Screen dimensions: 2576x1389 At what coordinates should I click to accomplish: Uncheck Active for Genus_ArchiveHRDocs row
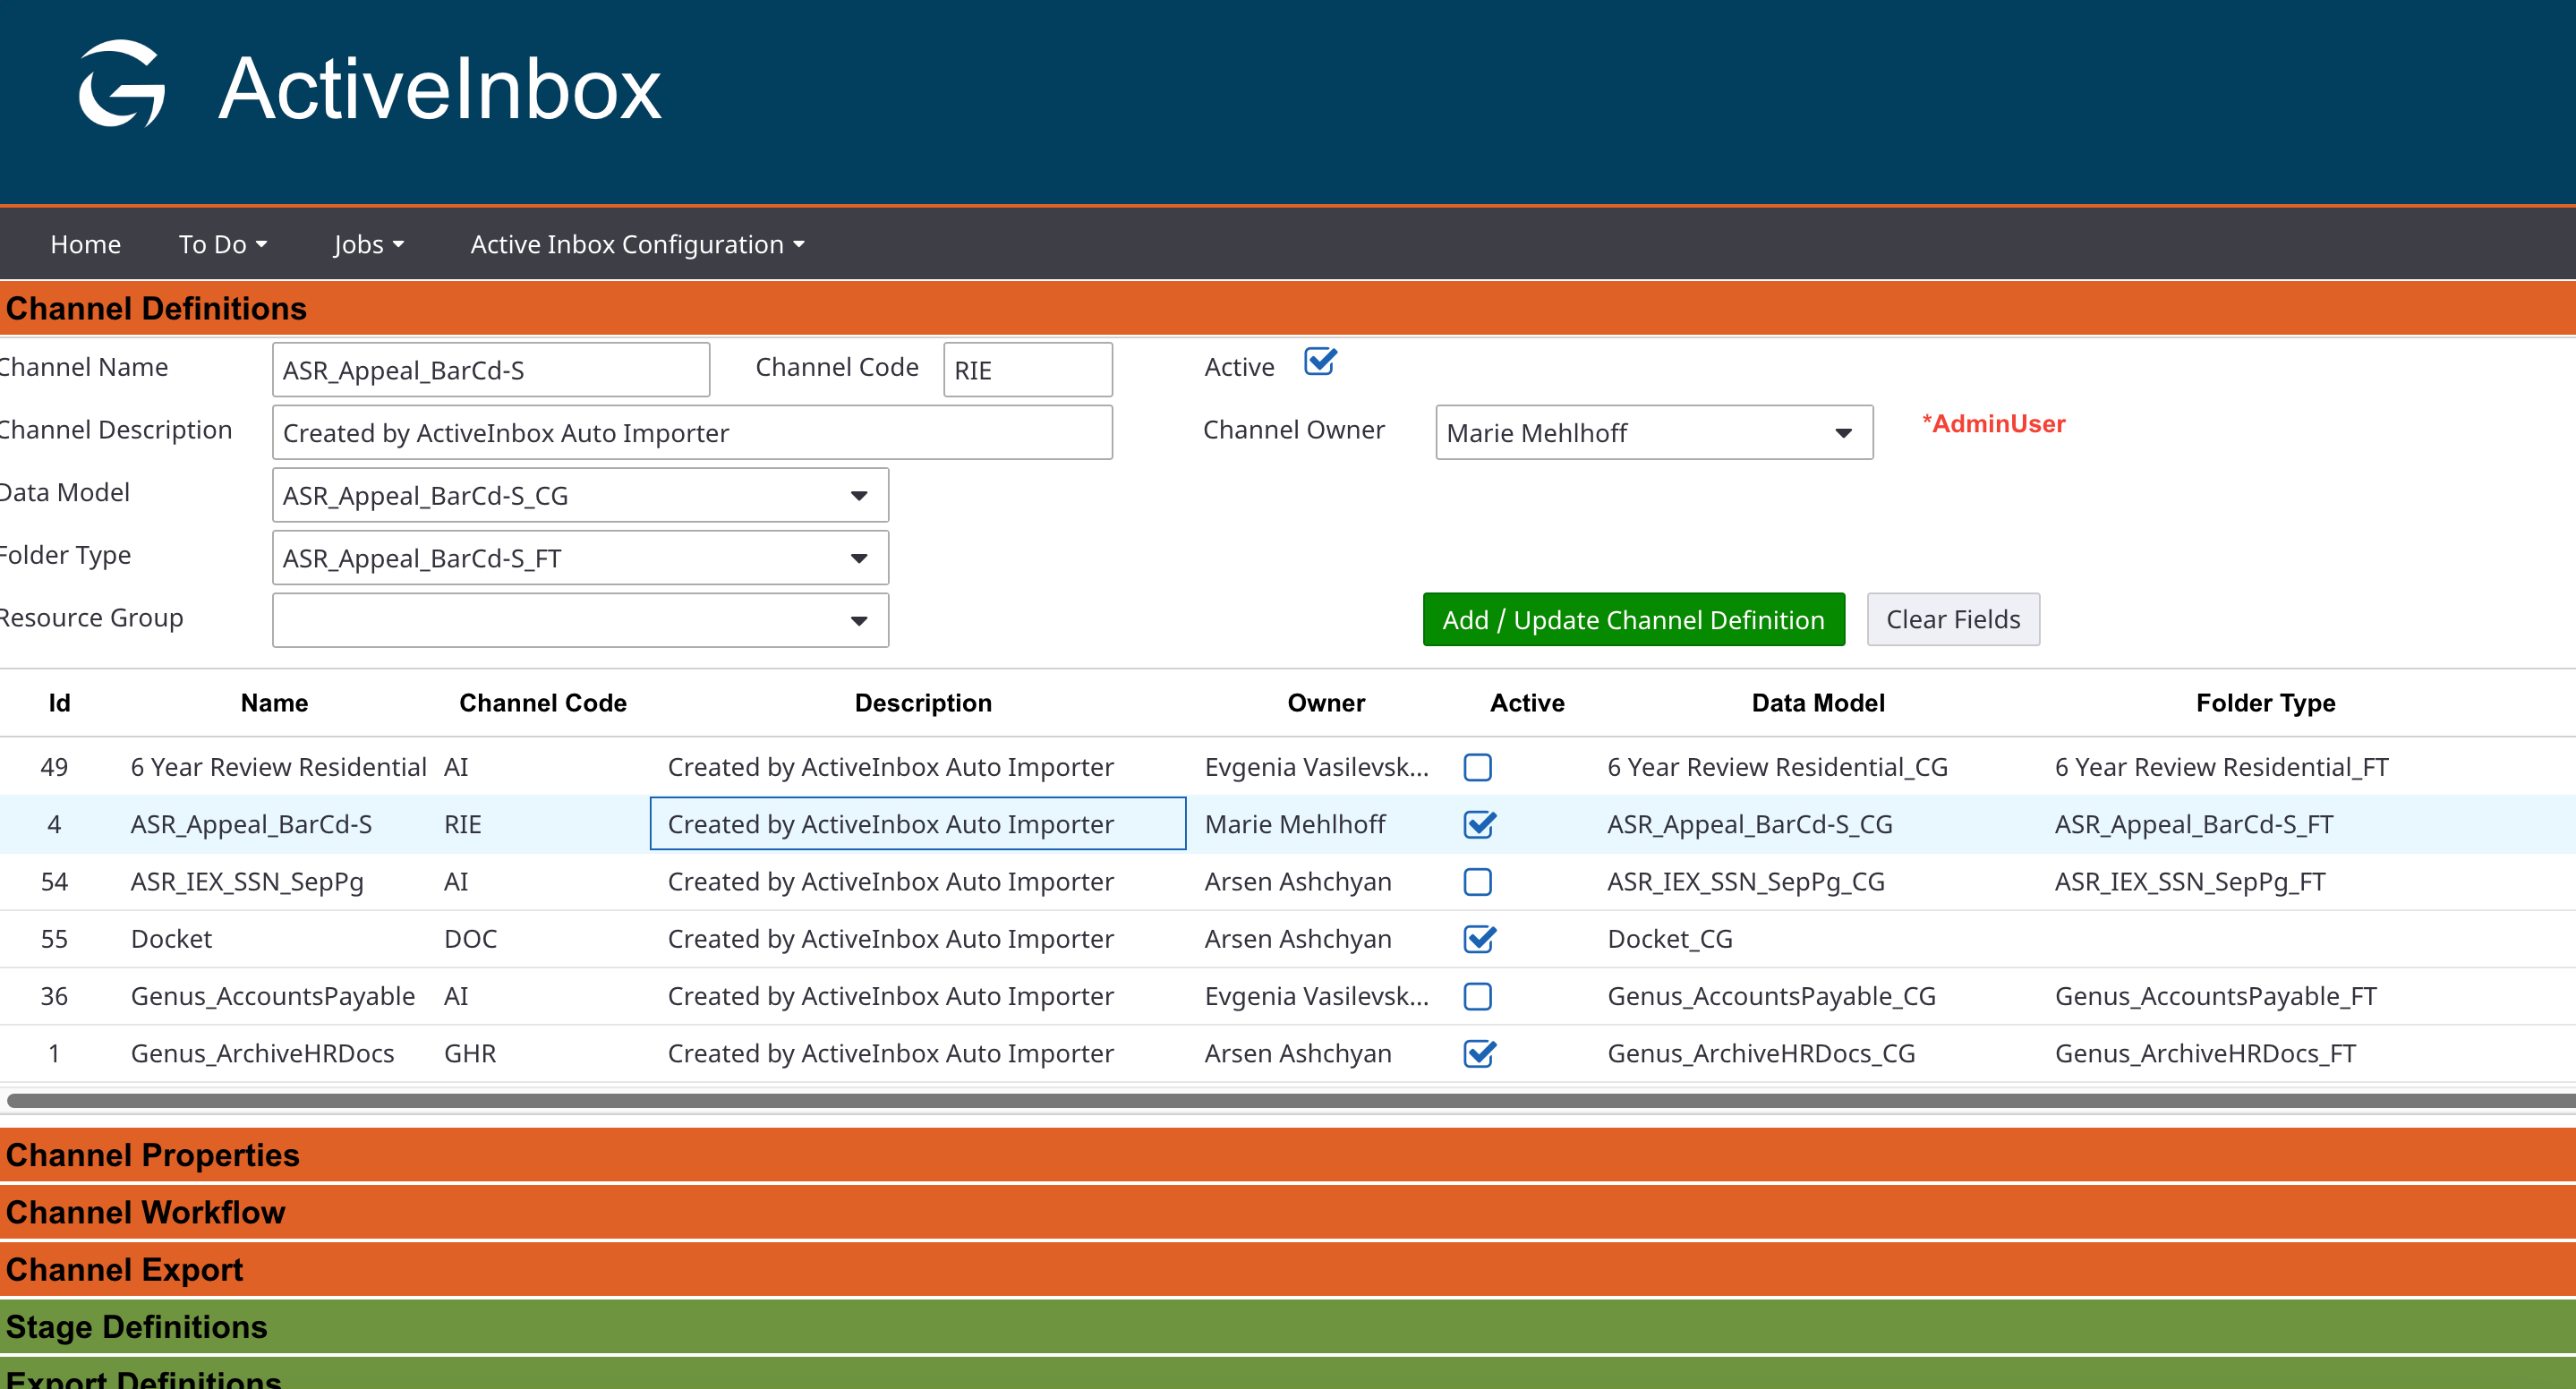point(1478,1054)
